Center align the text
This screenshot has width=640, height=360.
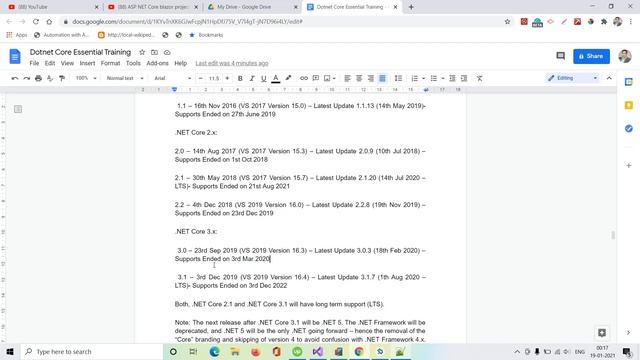[359, 78]
